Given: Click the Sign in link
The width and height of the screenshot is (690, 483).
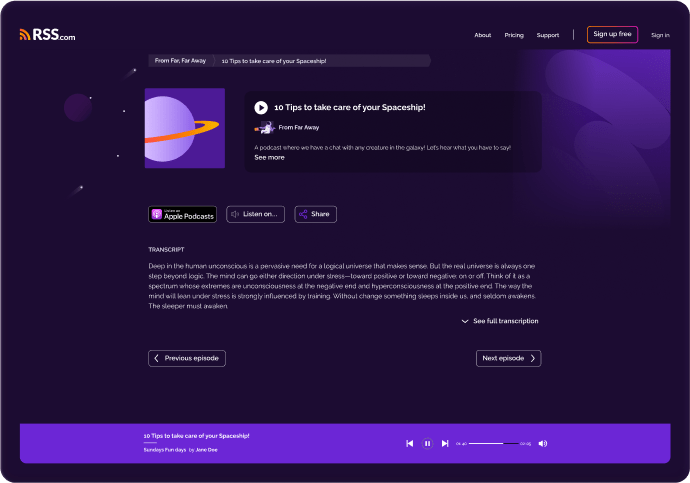Looking at the screenshot, I should 660,35.
